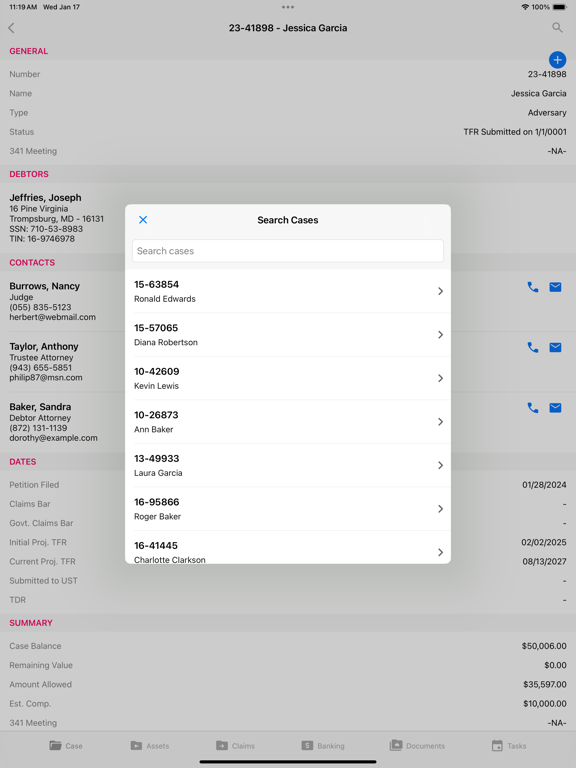Email Anthony Taylor envelope icon

click(x=555, y=347)
